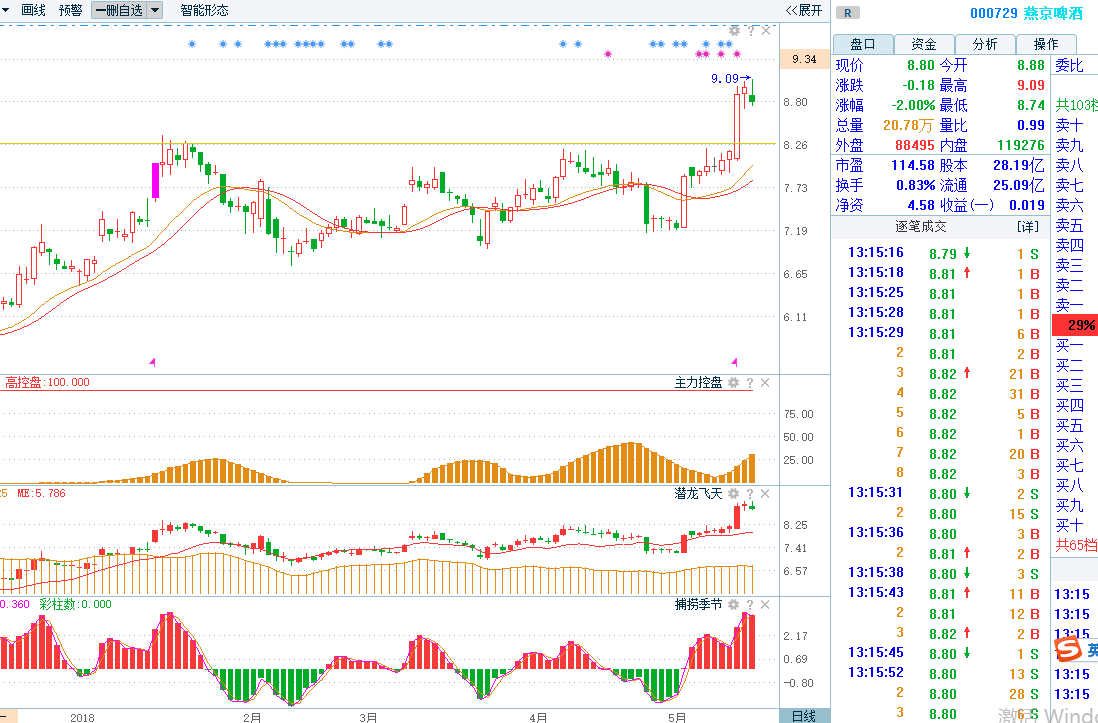Click the 画线 drawing tool menu
Viewport: 1098px width, 723px height.
[33, 10]
